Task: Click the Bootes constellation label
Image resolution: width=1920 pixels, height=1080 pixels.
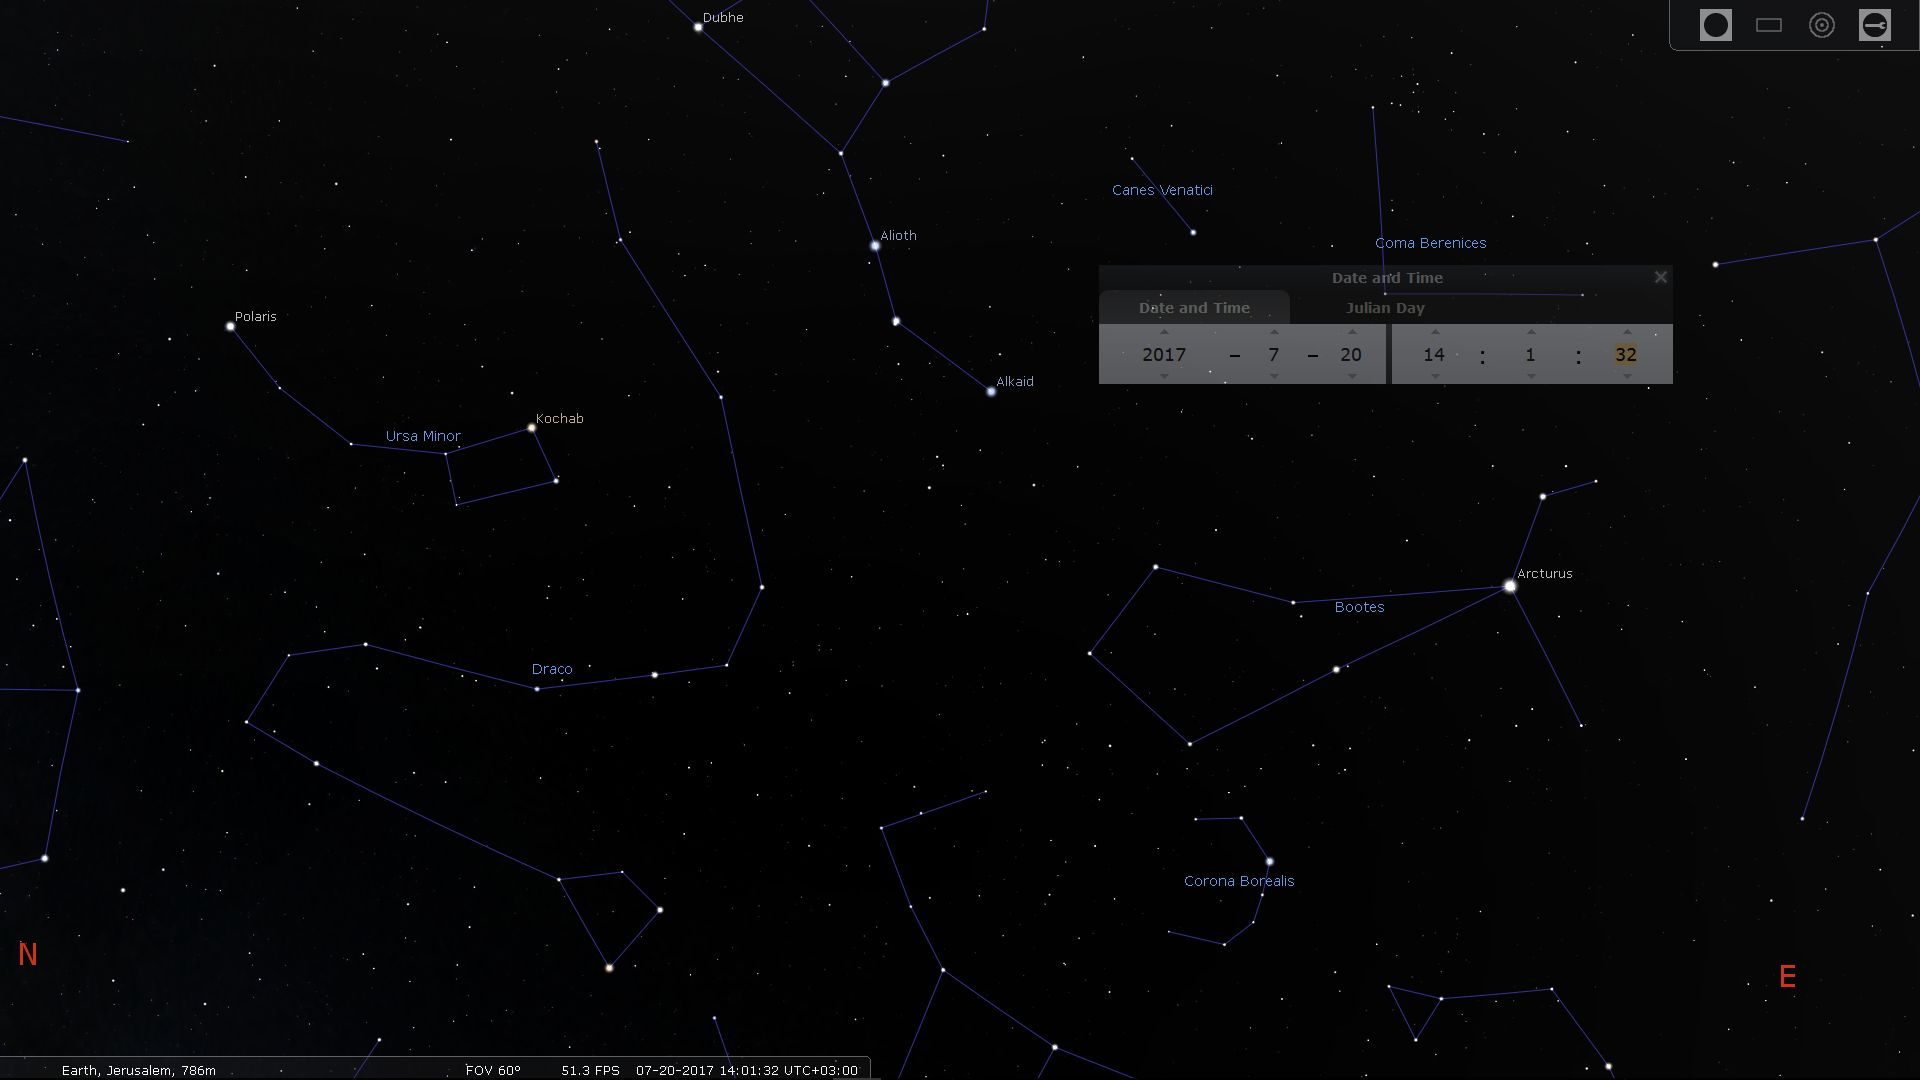Action: coord(1360,607)
